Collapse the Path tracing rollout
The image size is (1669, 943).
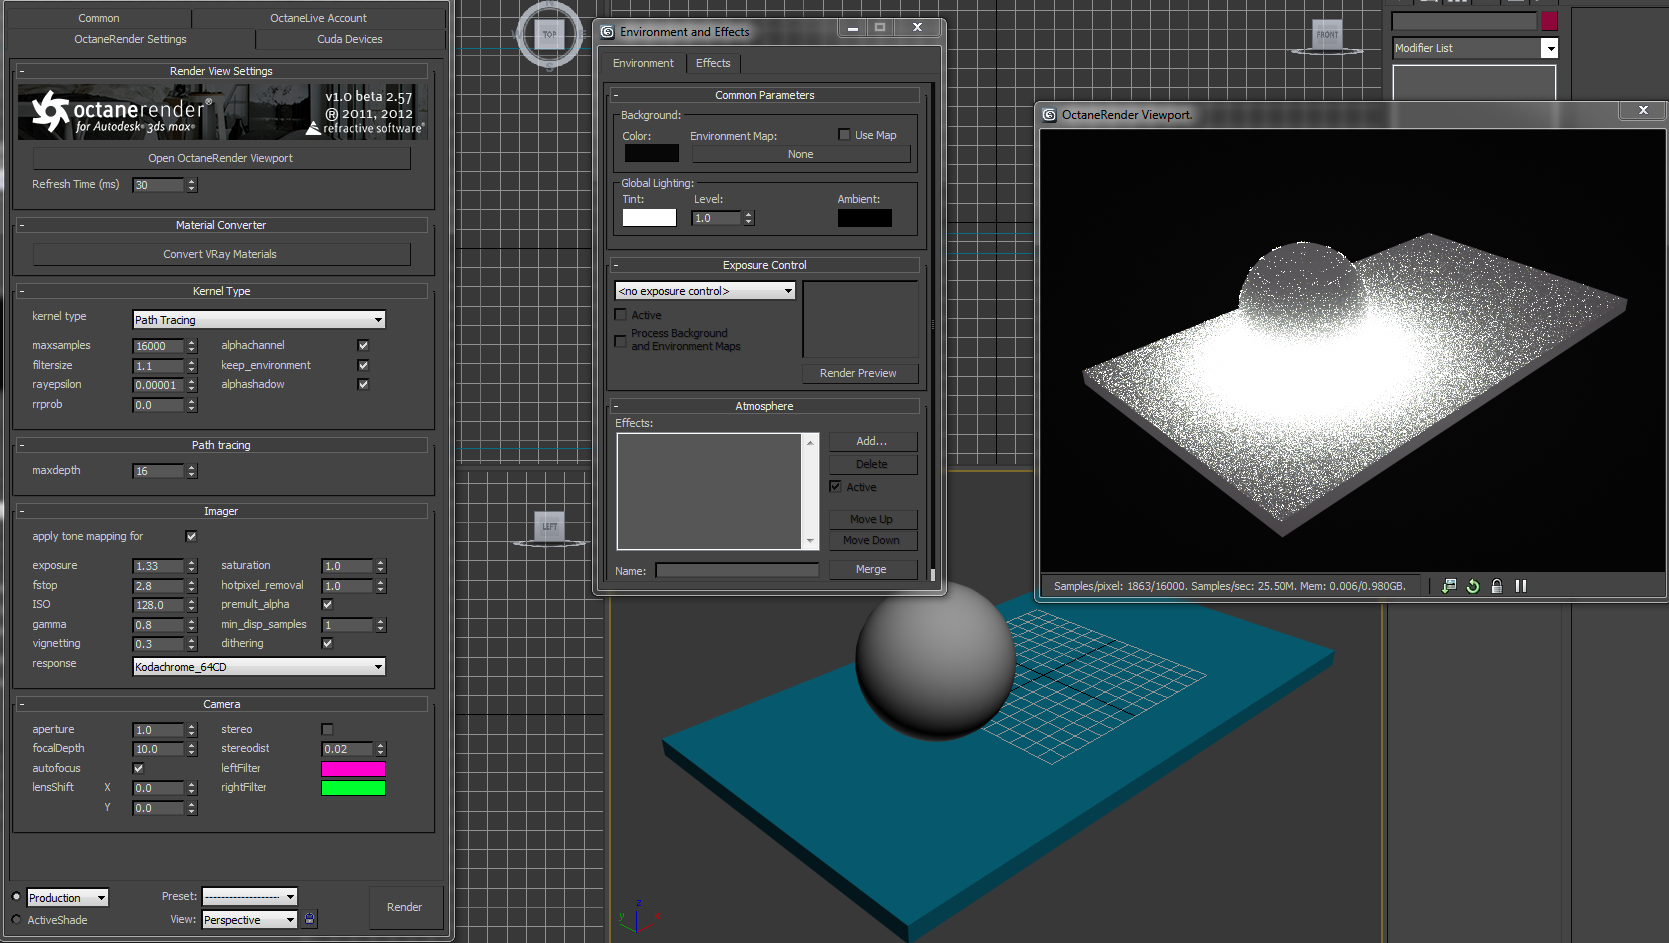tap(221, 445)
